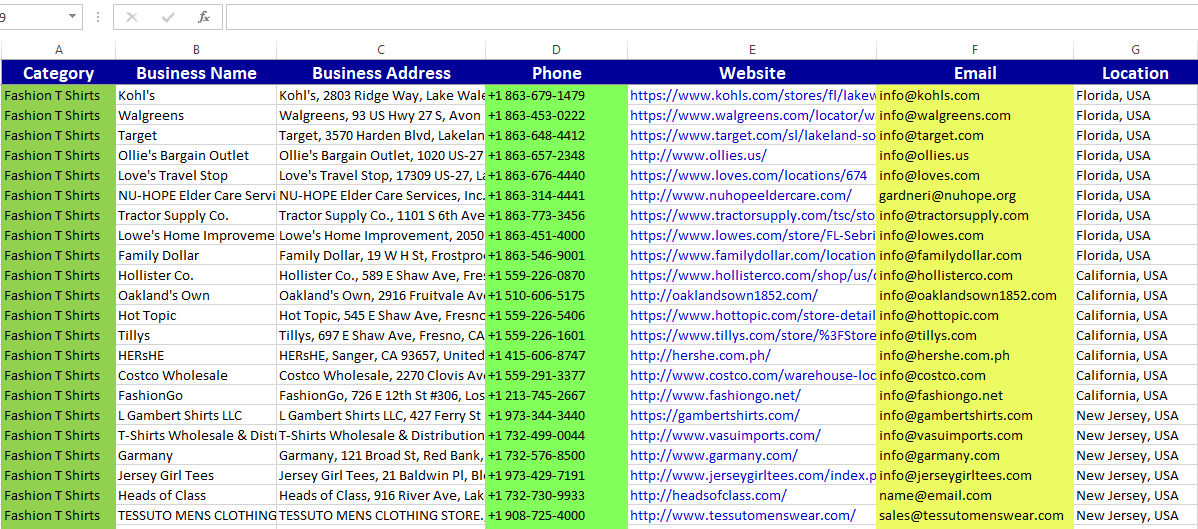
Task: Select column G header
Action: tap(1135, 50)
